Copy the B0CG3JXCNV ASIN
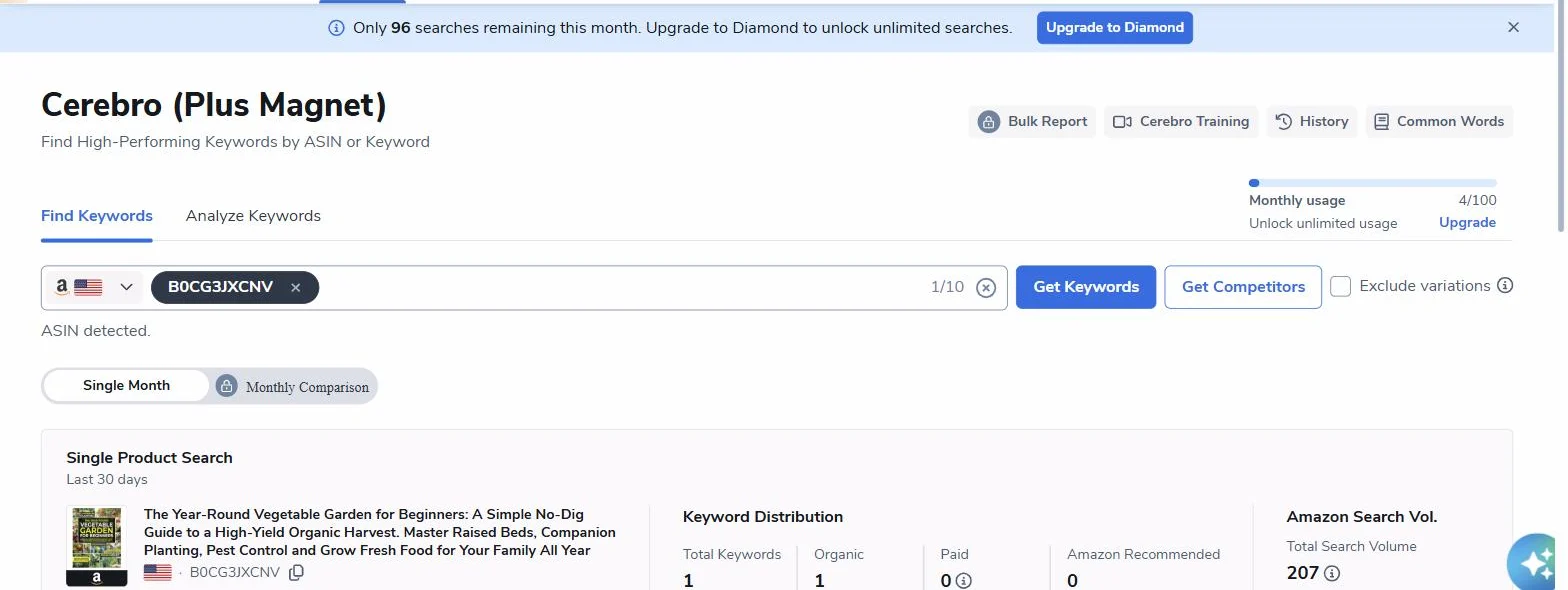Viewport: 1568px width, 590px height. point(296,573)
